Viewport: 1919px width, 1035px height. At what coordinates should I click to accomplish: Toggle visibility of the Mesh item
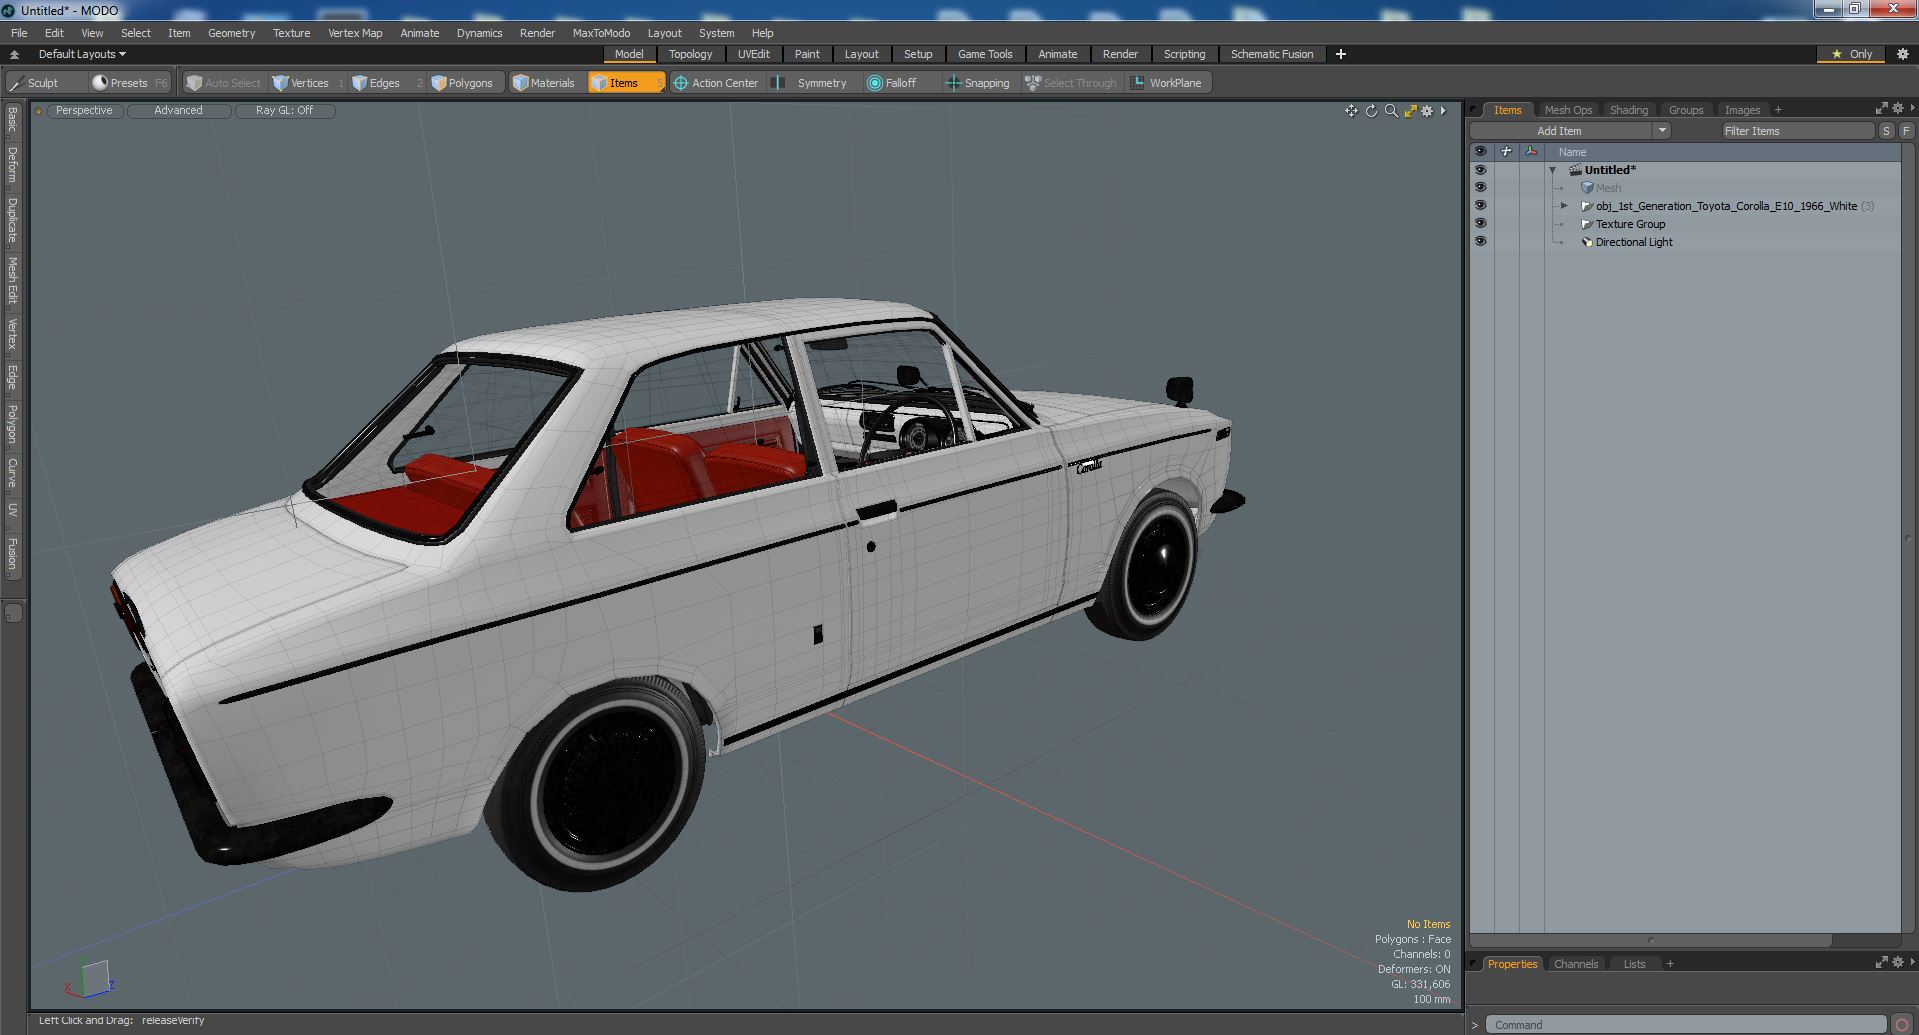point(1480,188)
